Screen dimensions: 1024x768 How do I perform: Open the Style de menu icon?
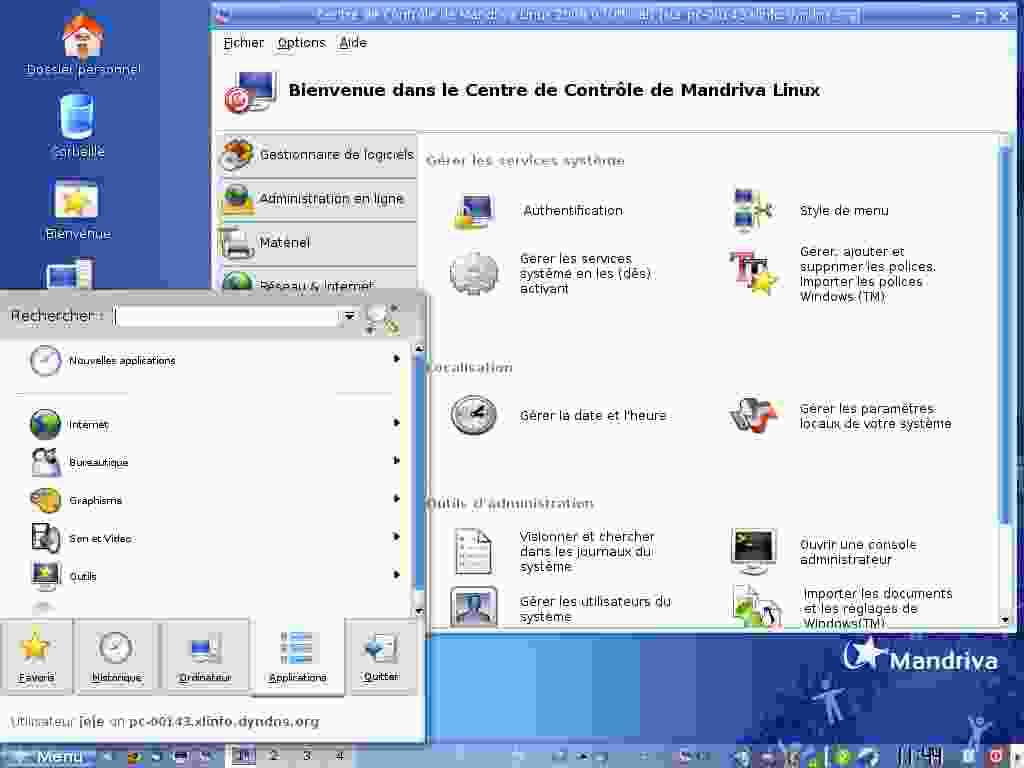pyautogui.click(x=752, y=210)
